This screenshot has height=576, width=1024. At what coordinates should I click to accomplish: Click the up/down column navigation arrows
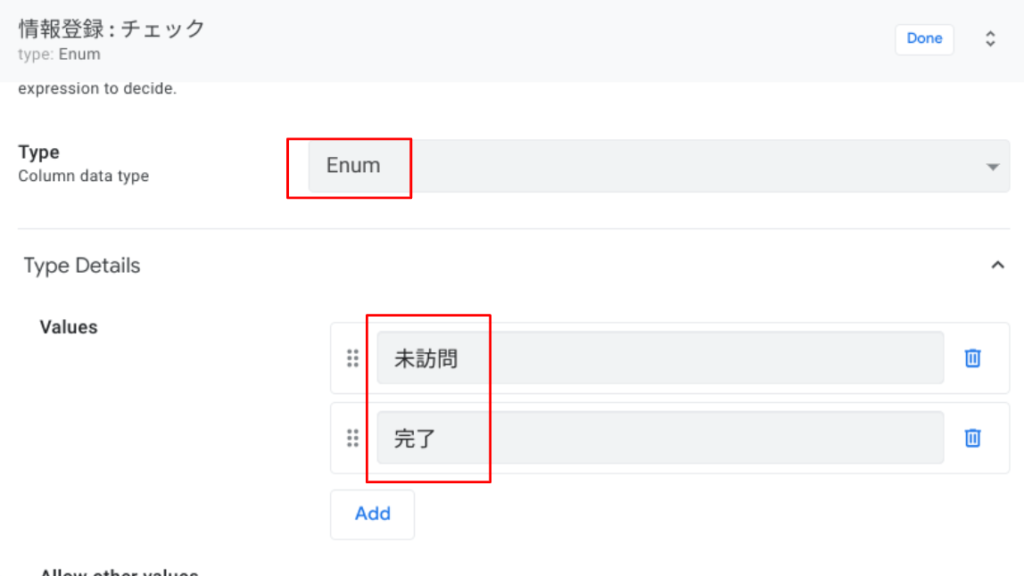[x=990, y=39]
